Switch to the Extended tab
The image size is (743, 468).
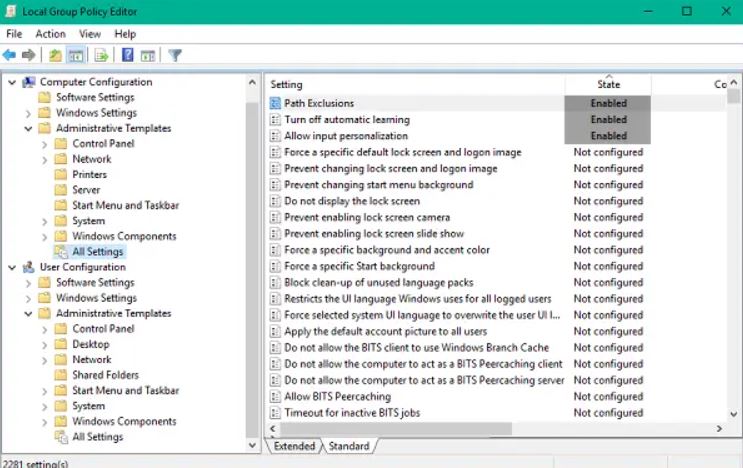pyautogui.click(x=294, y=446)
